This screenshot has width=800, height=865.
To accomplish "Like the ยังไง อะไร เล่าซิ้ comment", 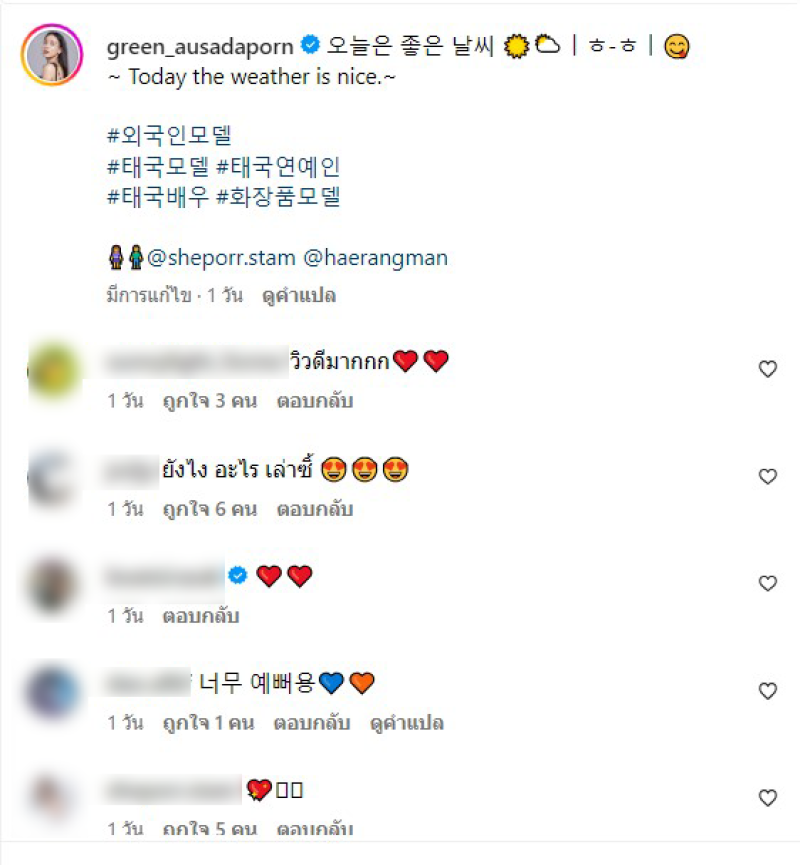I will (767, 476).
